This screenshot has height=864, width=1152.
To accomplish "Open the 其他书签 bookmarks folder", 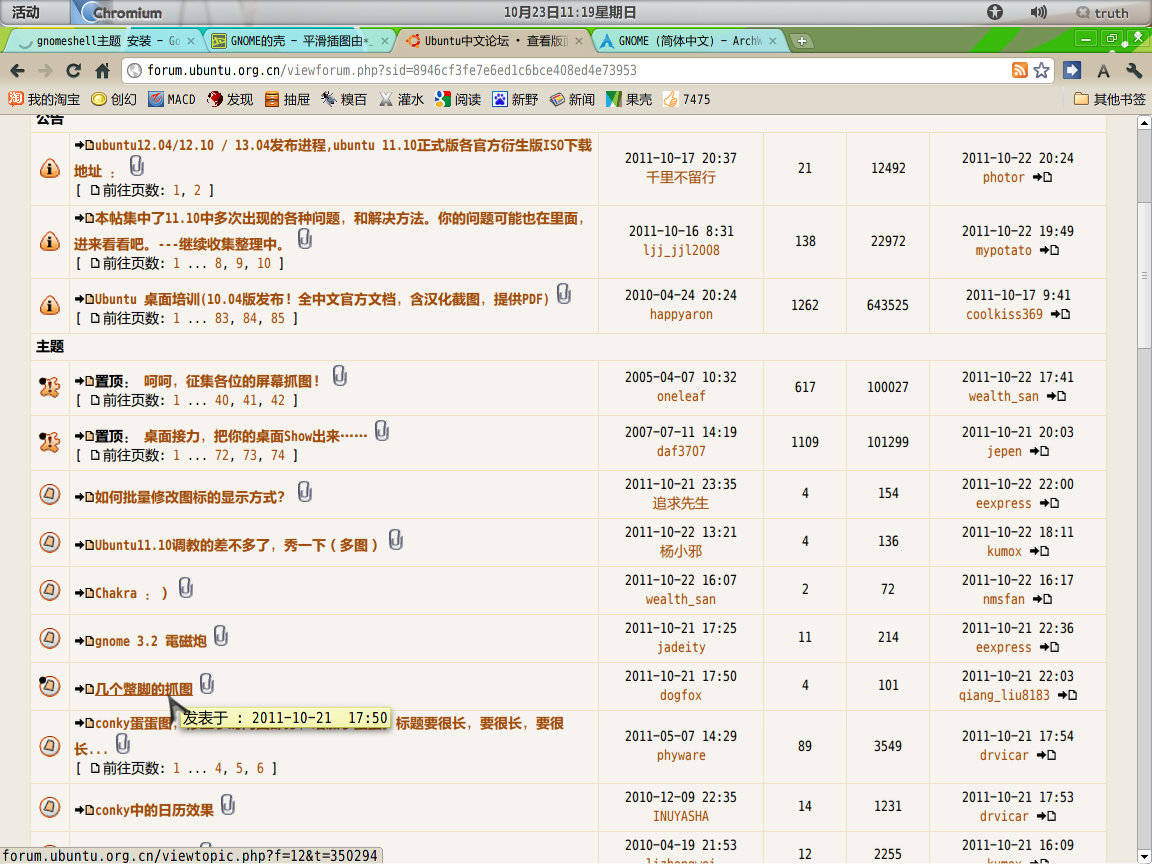I will (1109, 99).
